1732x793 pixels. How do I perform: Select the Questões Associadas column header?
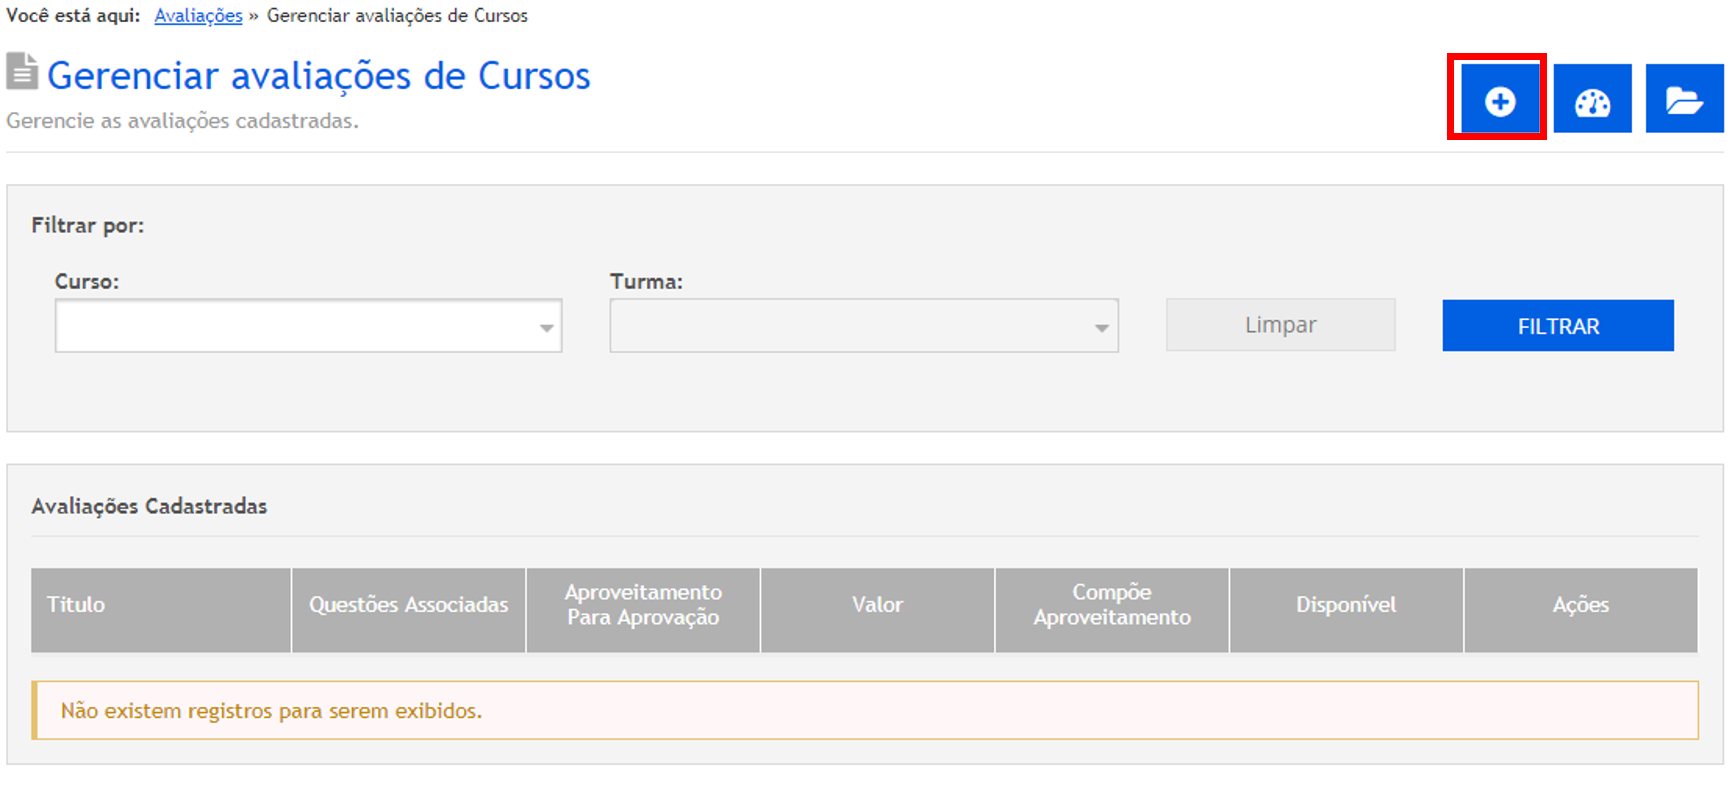coord(408,605)
